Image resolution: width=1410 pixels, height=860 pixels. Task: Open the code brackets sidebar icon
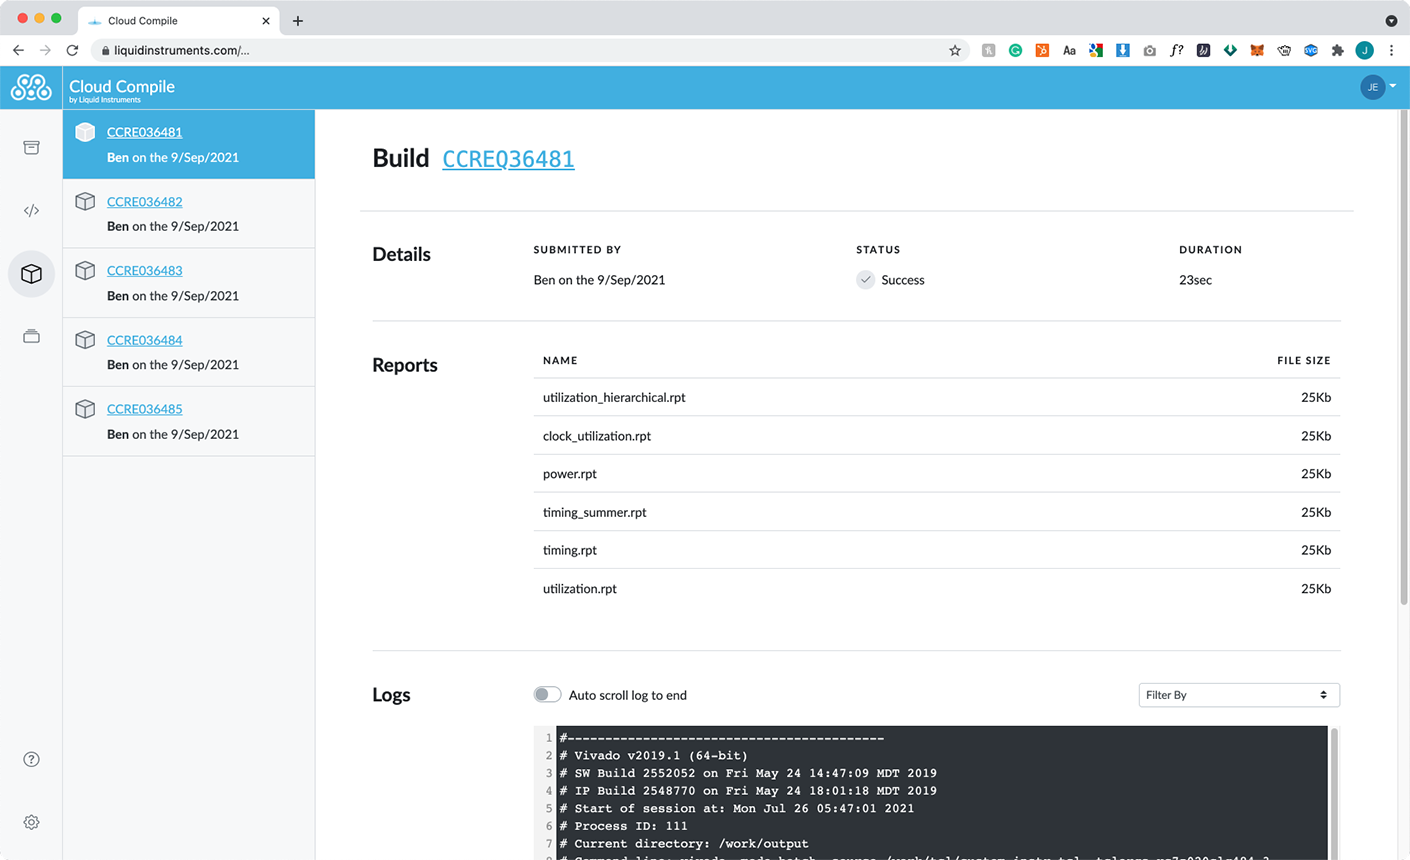click(x=31, y=210)
